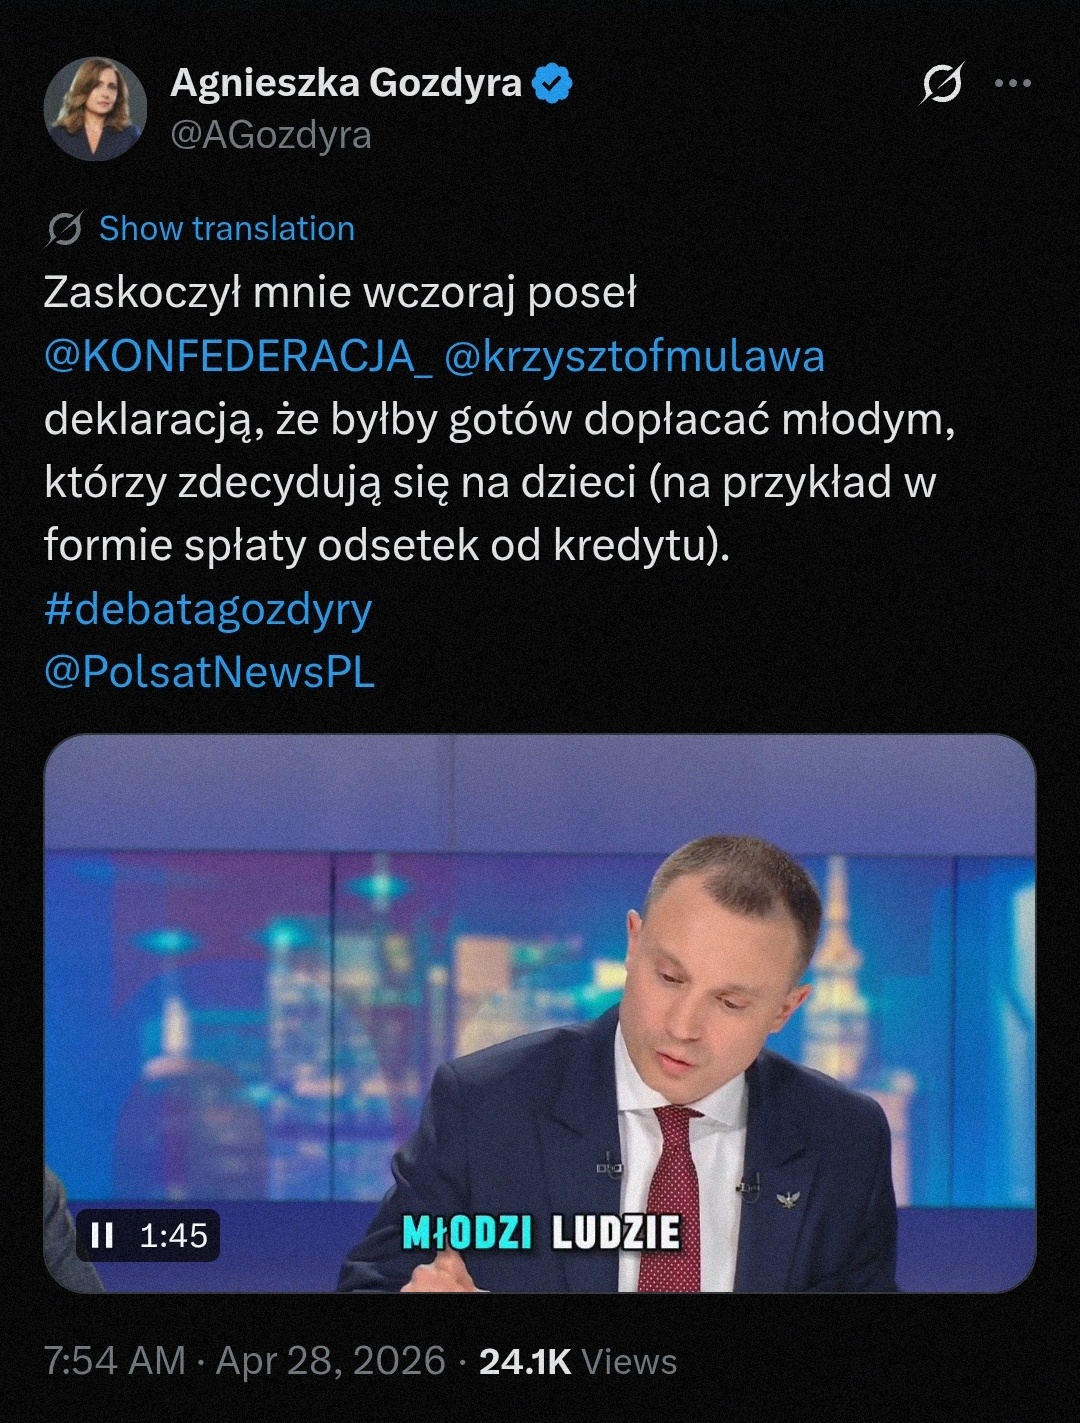Click the Grok icon beside Show translation
The height and width of the screenshot is (1423, 1080).
64,229
